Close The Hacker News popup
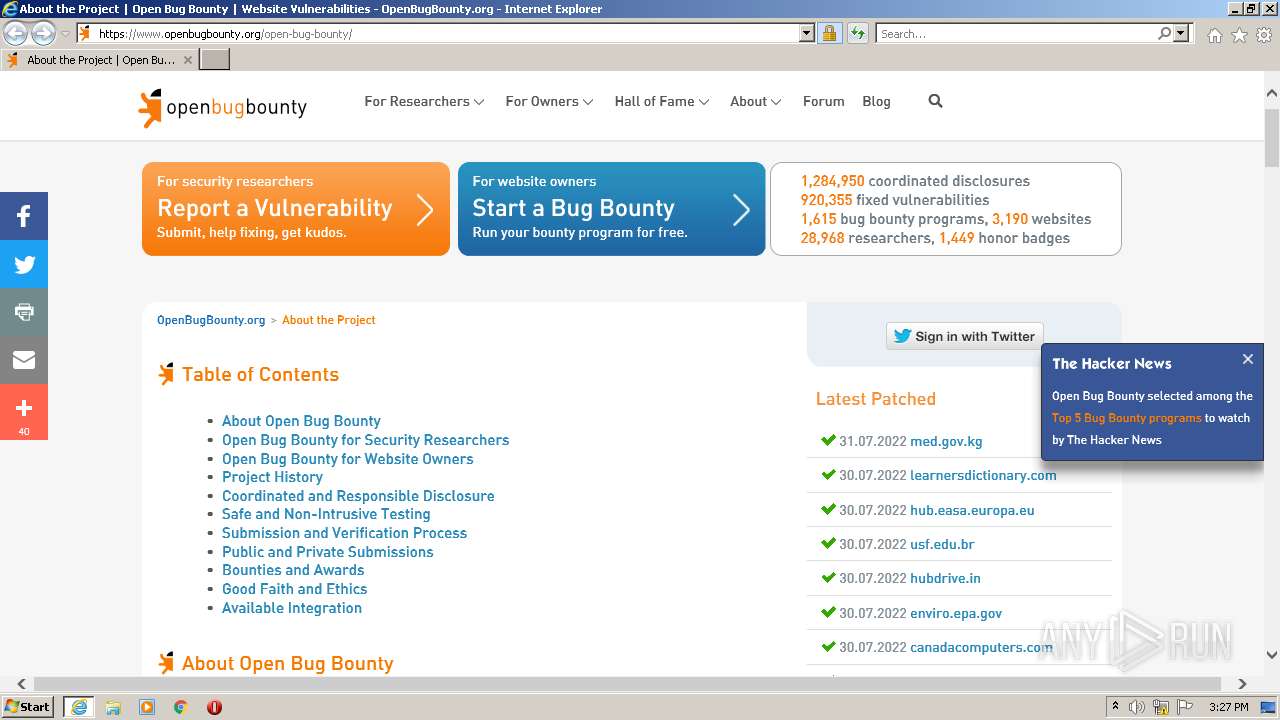Viewport: 1280px width, 720px height. 1247,359
